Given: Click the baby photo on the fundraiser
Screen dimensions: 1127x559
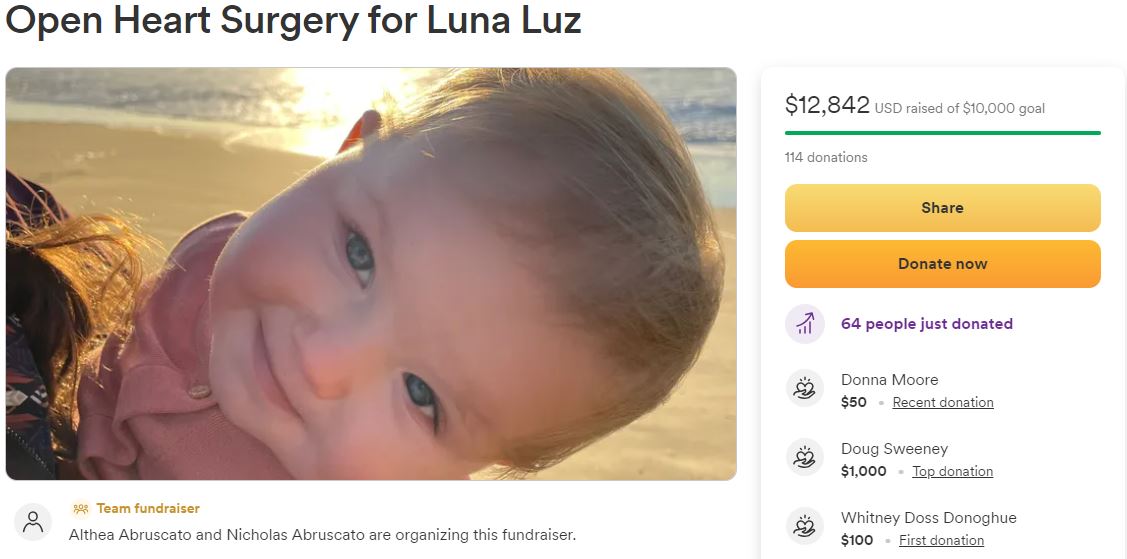Looking at the screenshot, I should click(x=371, y=274).
